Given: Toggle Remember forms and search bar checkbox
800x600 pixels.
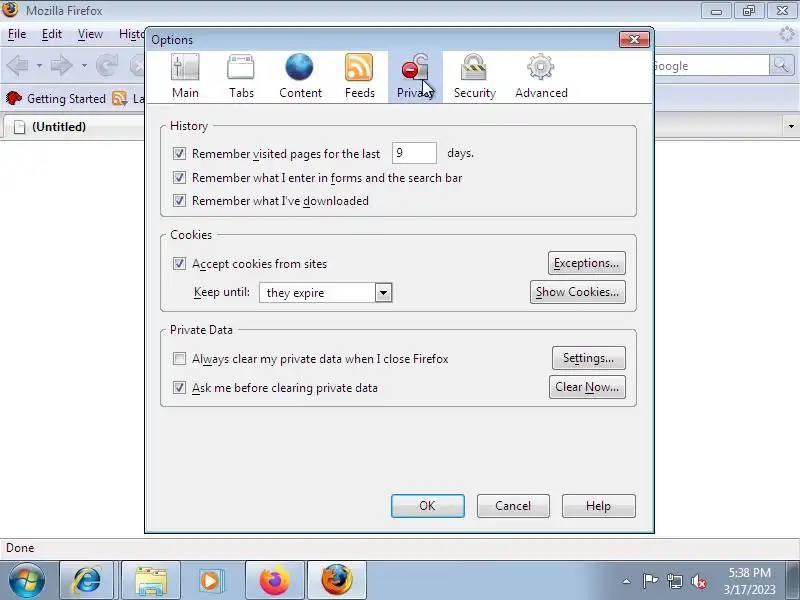Looking at the screenshot, I should (179, 178).
